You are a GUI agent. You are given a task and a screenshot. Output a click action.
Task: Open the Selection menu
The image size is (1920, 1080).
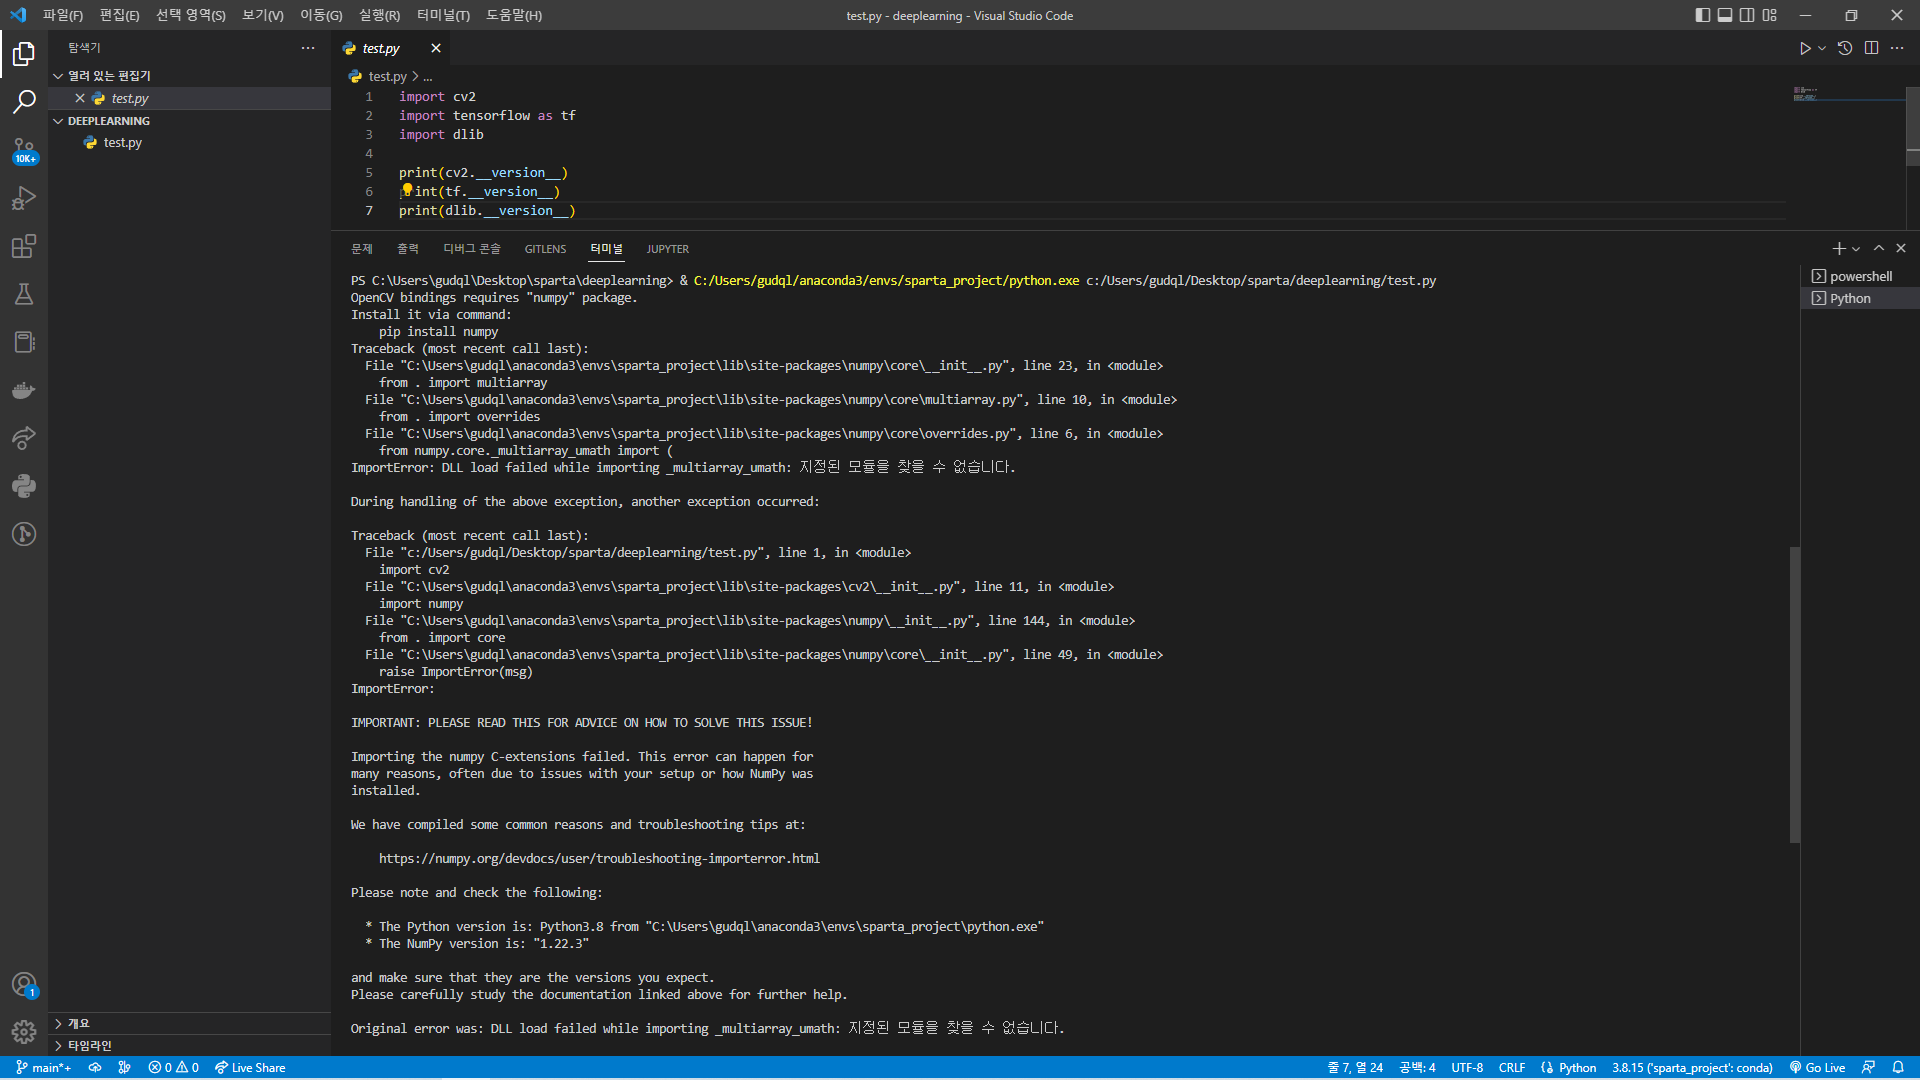(190, 15)
